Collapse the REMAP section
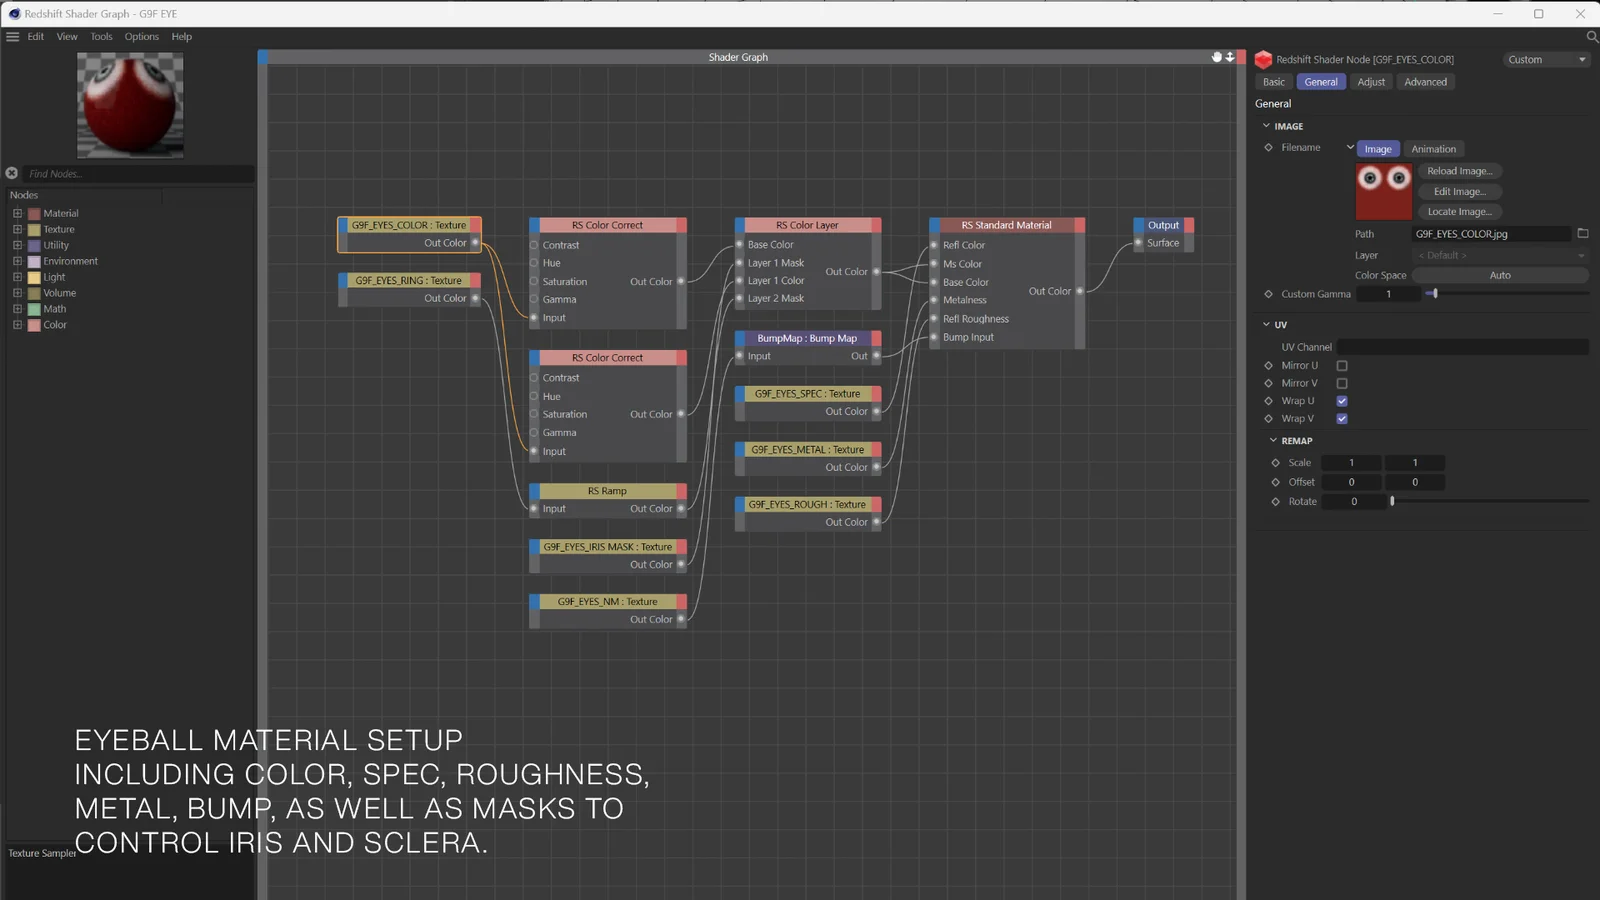This screenshot has width=1600, height=900. (x=1273, y=441)
